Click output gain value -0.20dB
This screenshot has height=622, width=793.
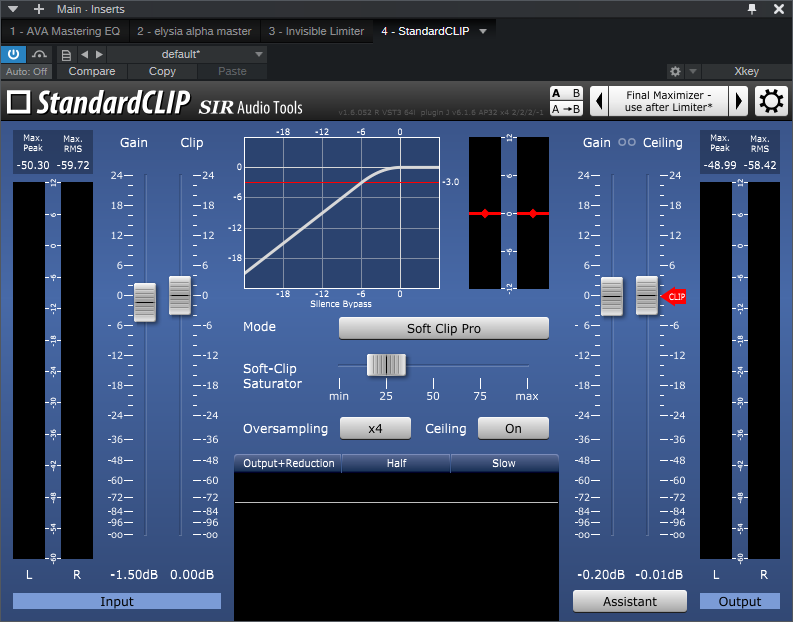tap(601, 575)
